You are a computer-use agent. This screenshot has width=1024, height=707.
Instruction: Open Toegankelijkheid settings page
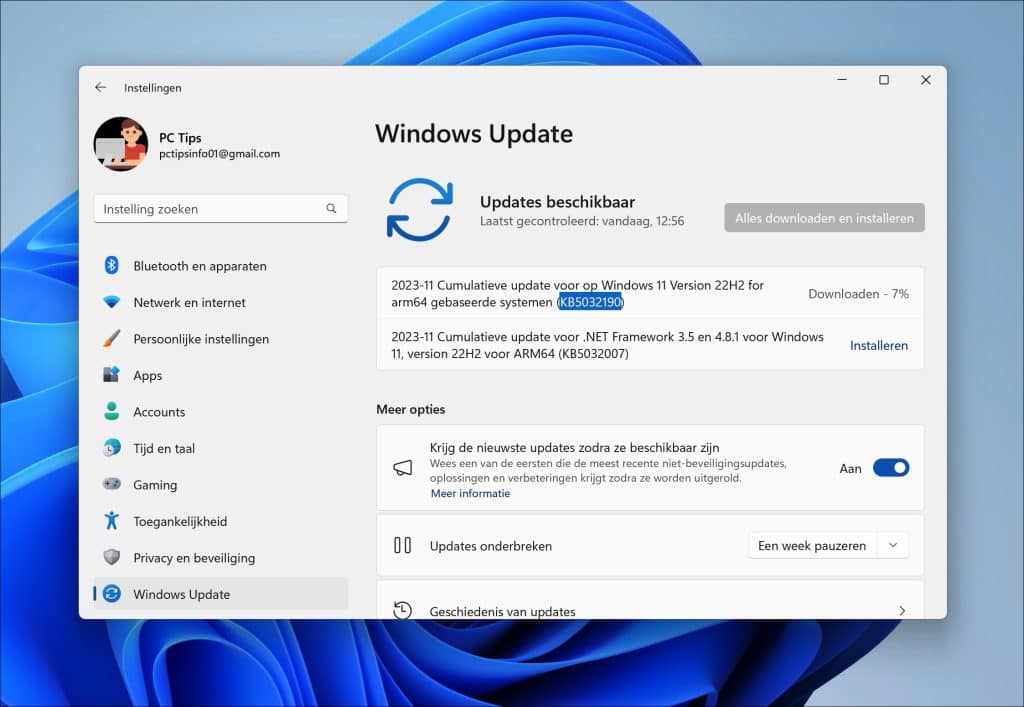(x=221, y=522)
